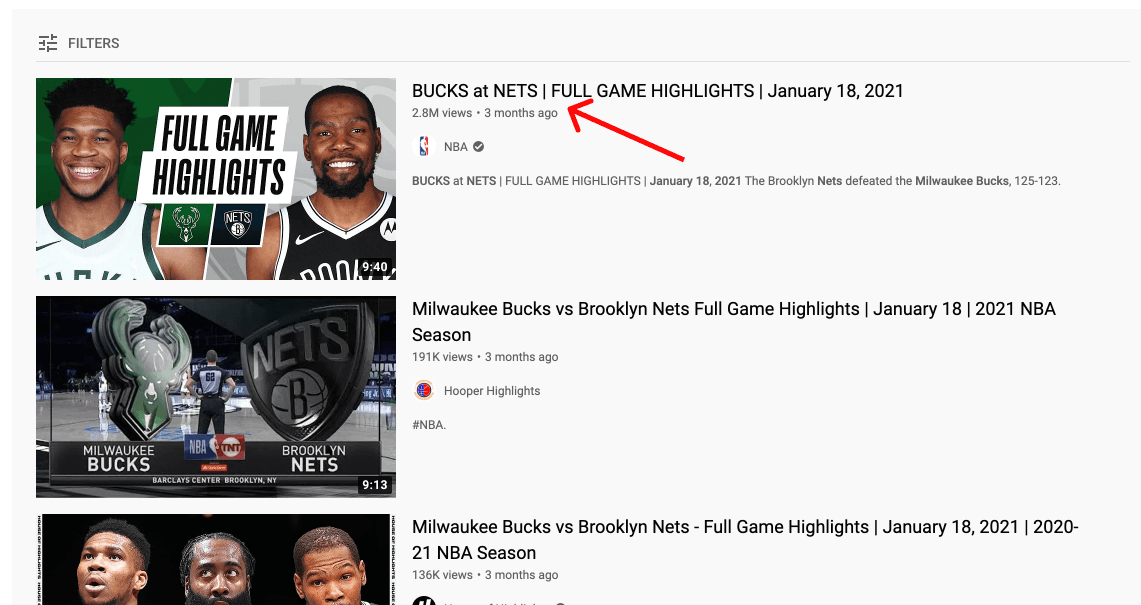Click 2.8M views metadata line
Screen dimensions: 1141x605
(x=485, y=113)
